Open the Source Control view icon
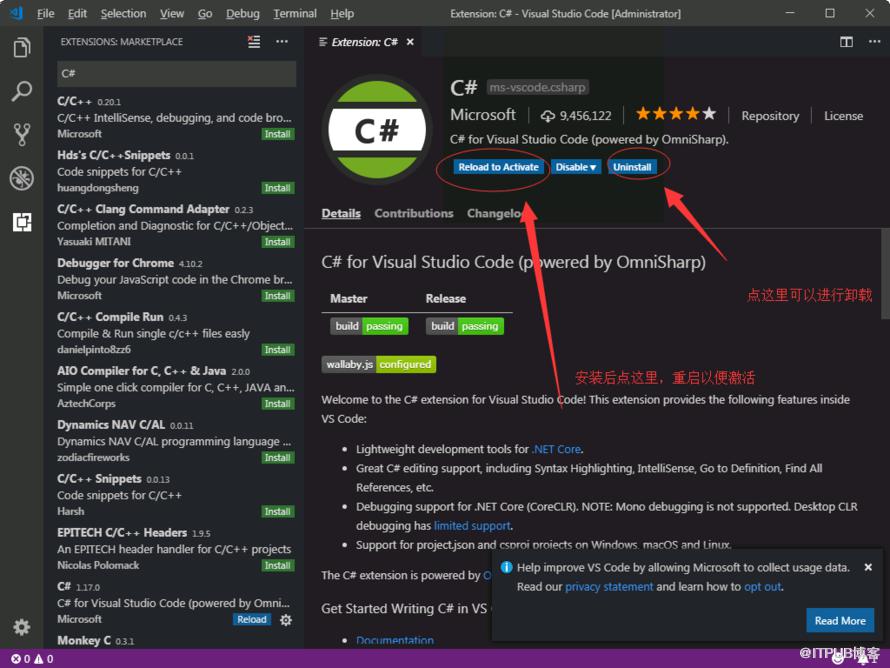 (x=22, y=135)
